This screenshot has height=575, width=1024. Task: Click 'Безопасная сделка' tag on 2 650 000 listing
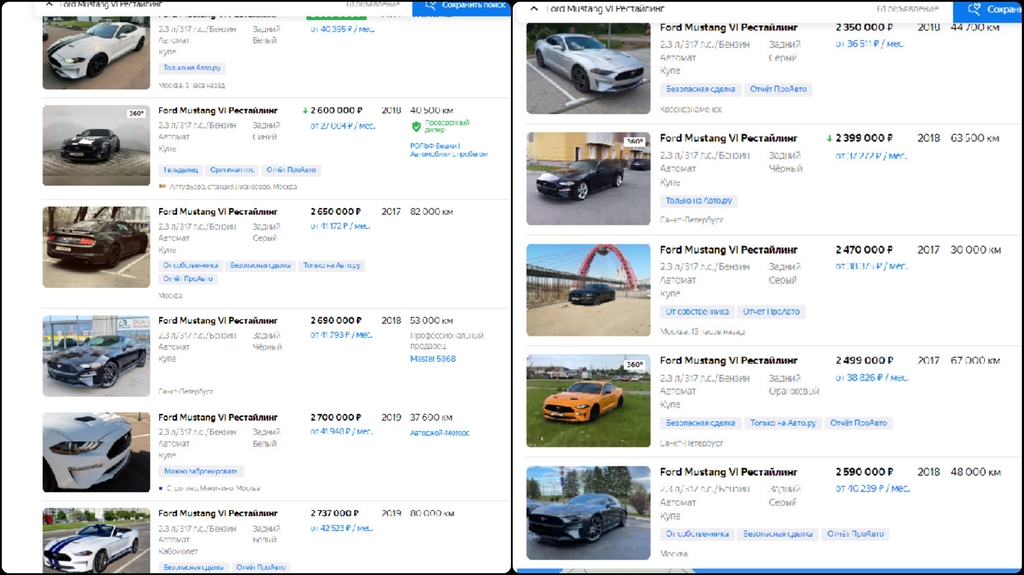coord(260,266)
